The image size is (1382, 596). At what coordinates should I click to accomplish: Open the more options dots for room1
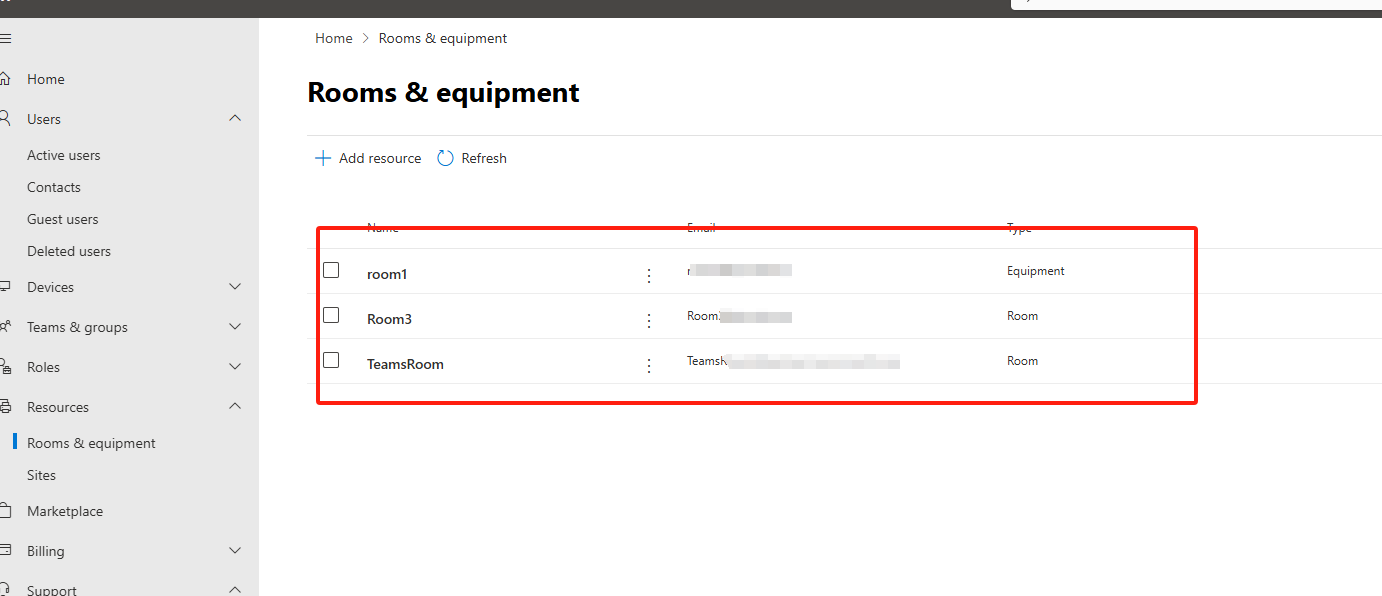pos(649,276)
